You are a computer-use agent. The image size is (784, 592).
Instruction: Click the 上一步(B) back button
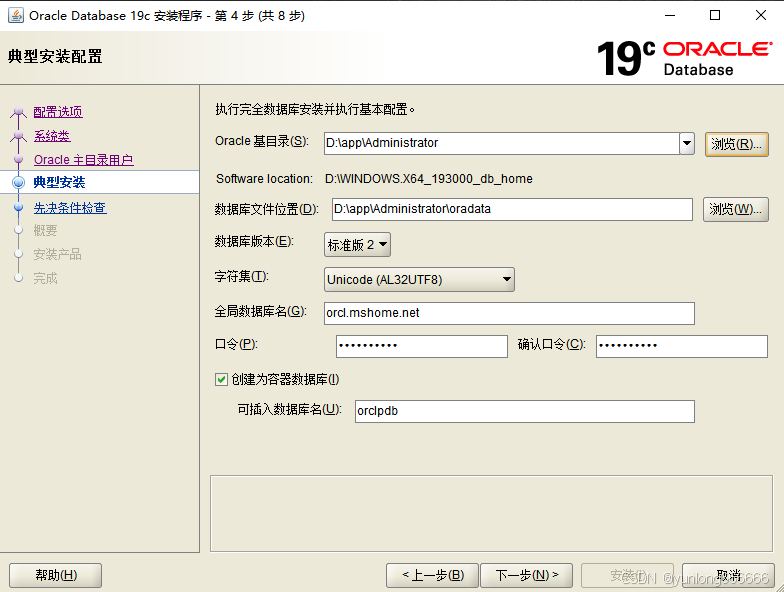coord(432,575)
